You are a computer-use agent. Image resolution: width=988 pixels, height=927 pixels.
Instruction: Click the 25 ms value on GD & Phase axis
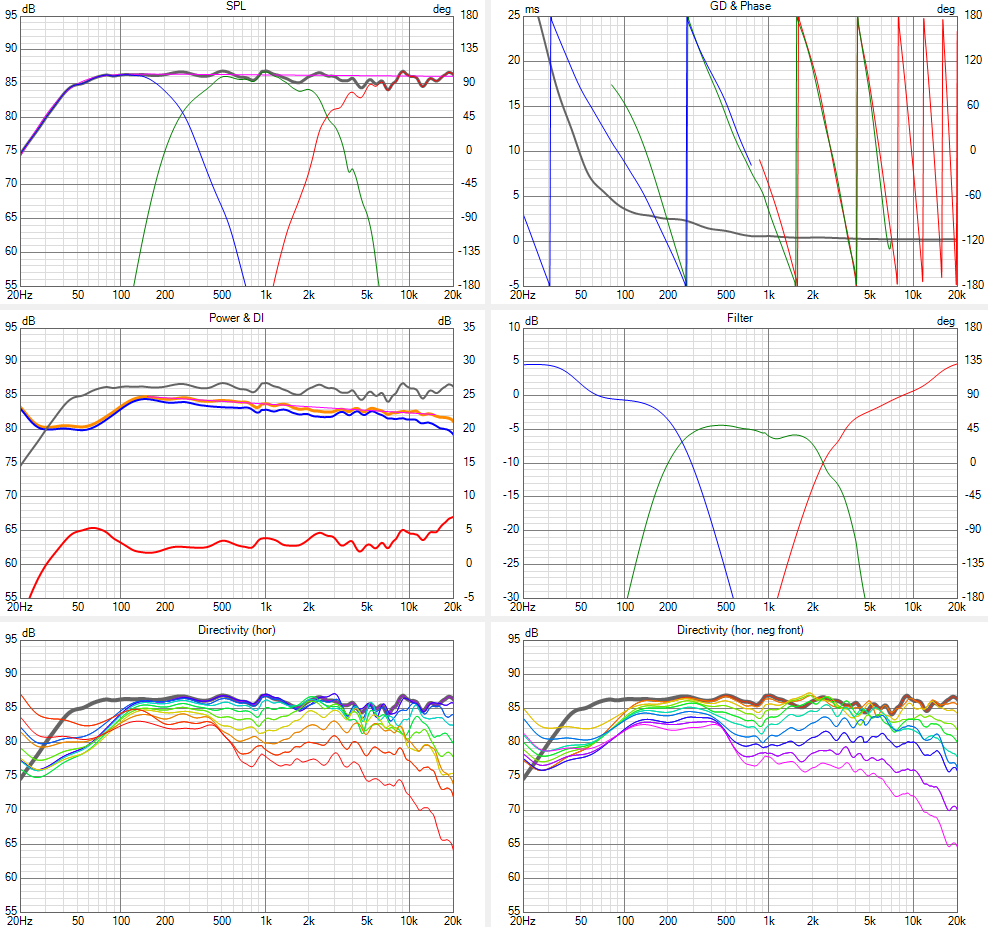point(514,14)
